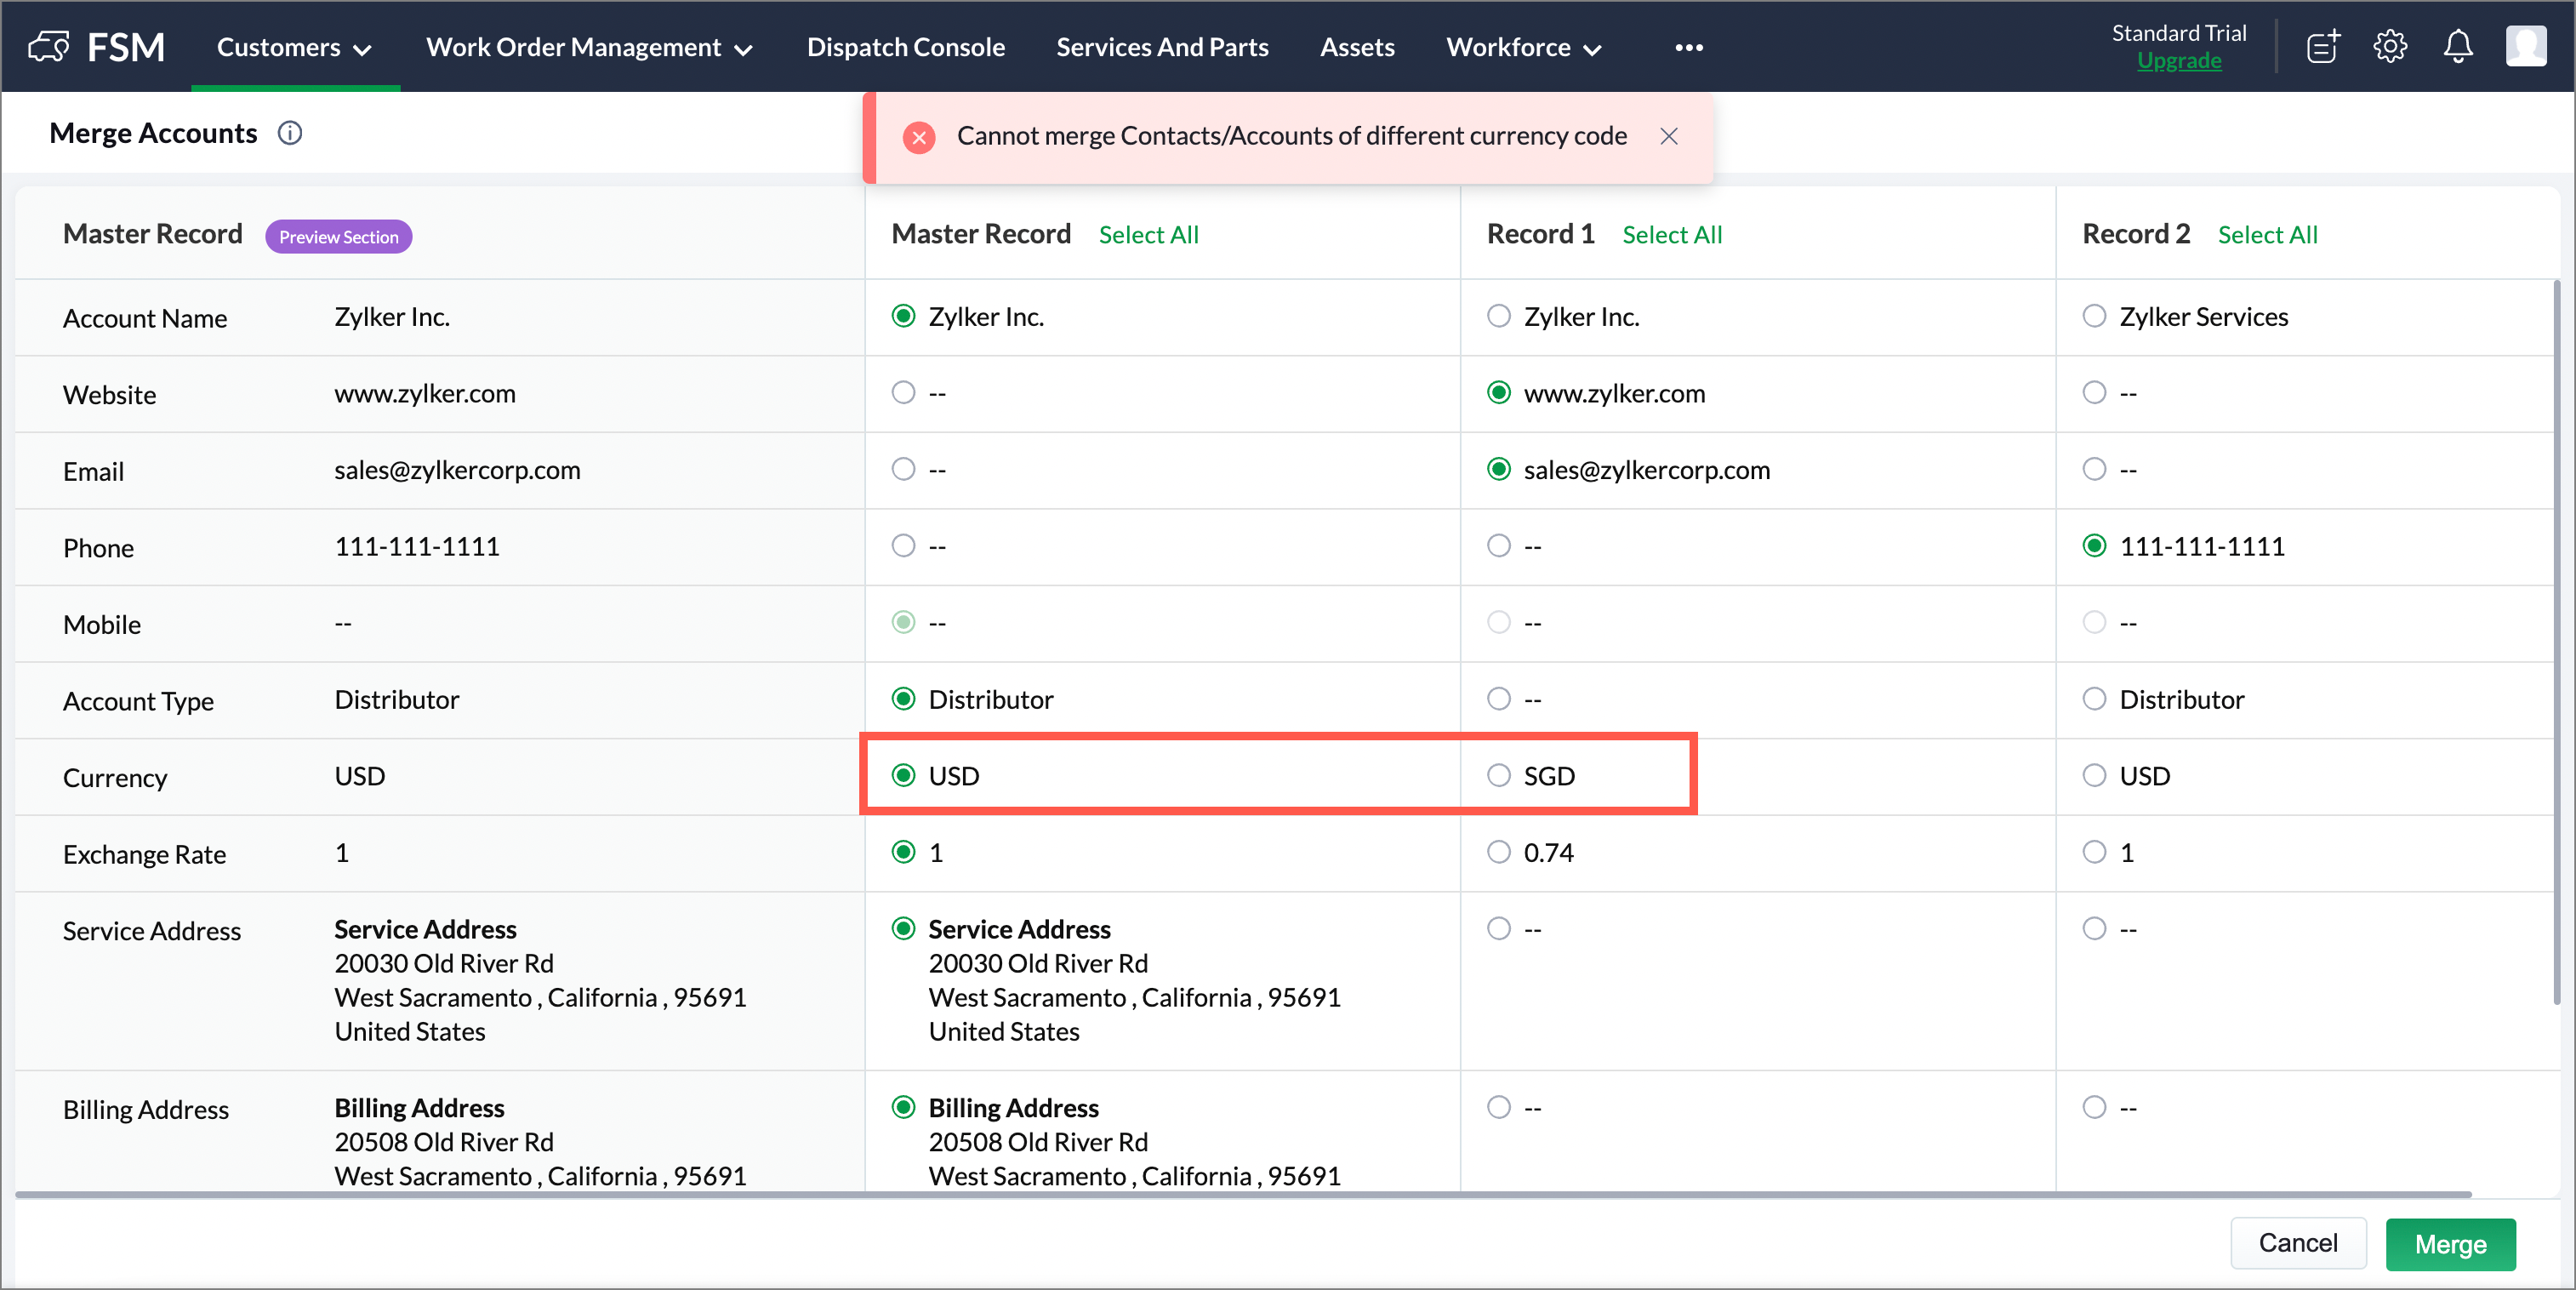Choose 0.74 exchange rate radio button
The height and width of the screenshot is (1290, 2576).
tap(1498, 853)
